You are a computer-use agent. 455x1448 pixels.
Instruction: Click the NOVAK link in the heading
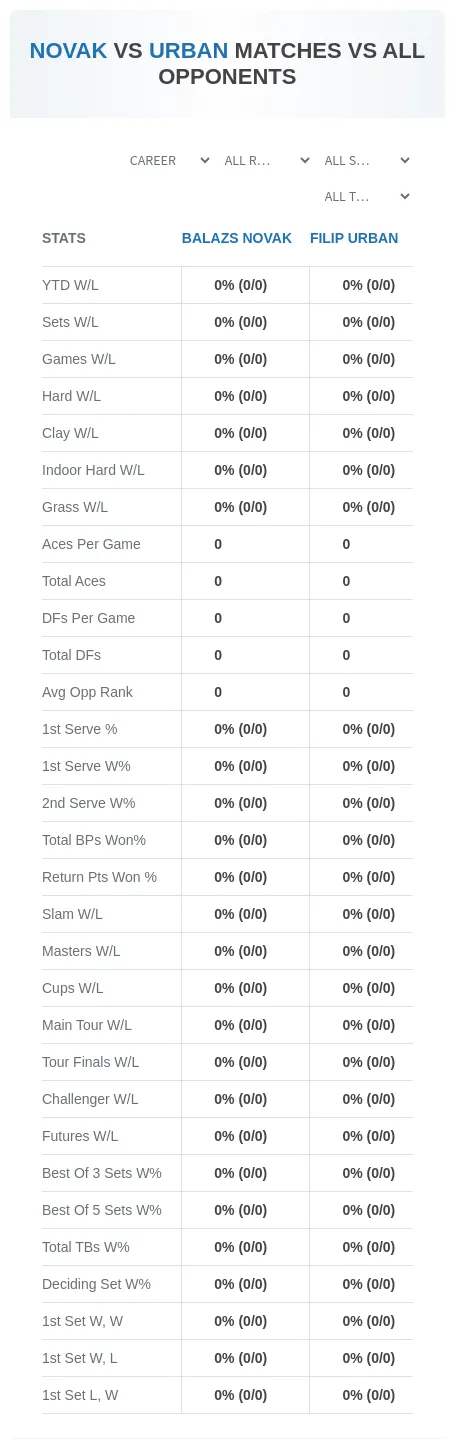pyautogui.click(x=68, y=51)
